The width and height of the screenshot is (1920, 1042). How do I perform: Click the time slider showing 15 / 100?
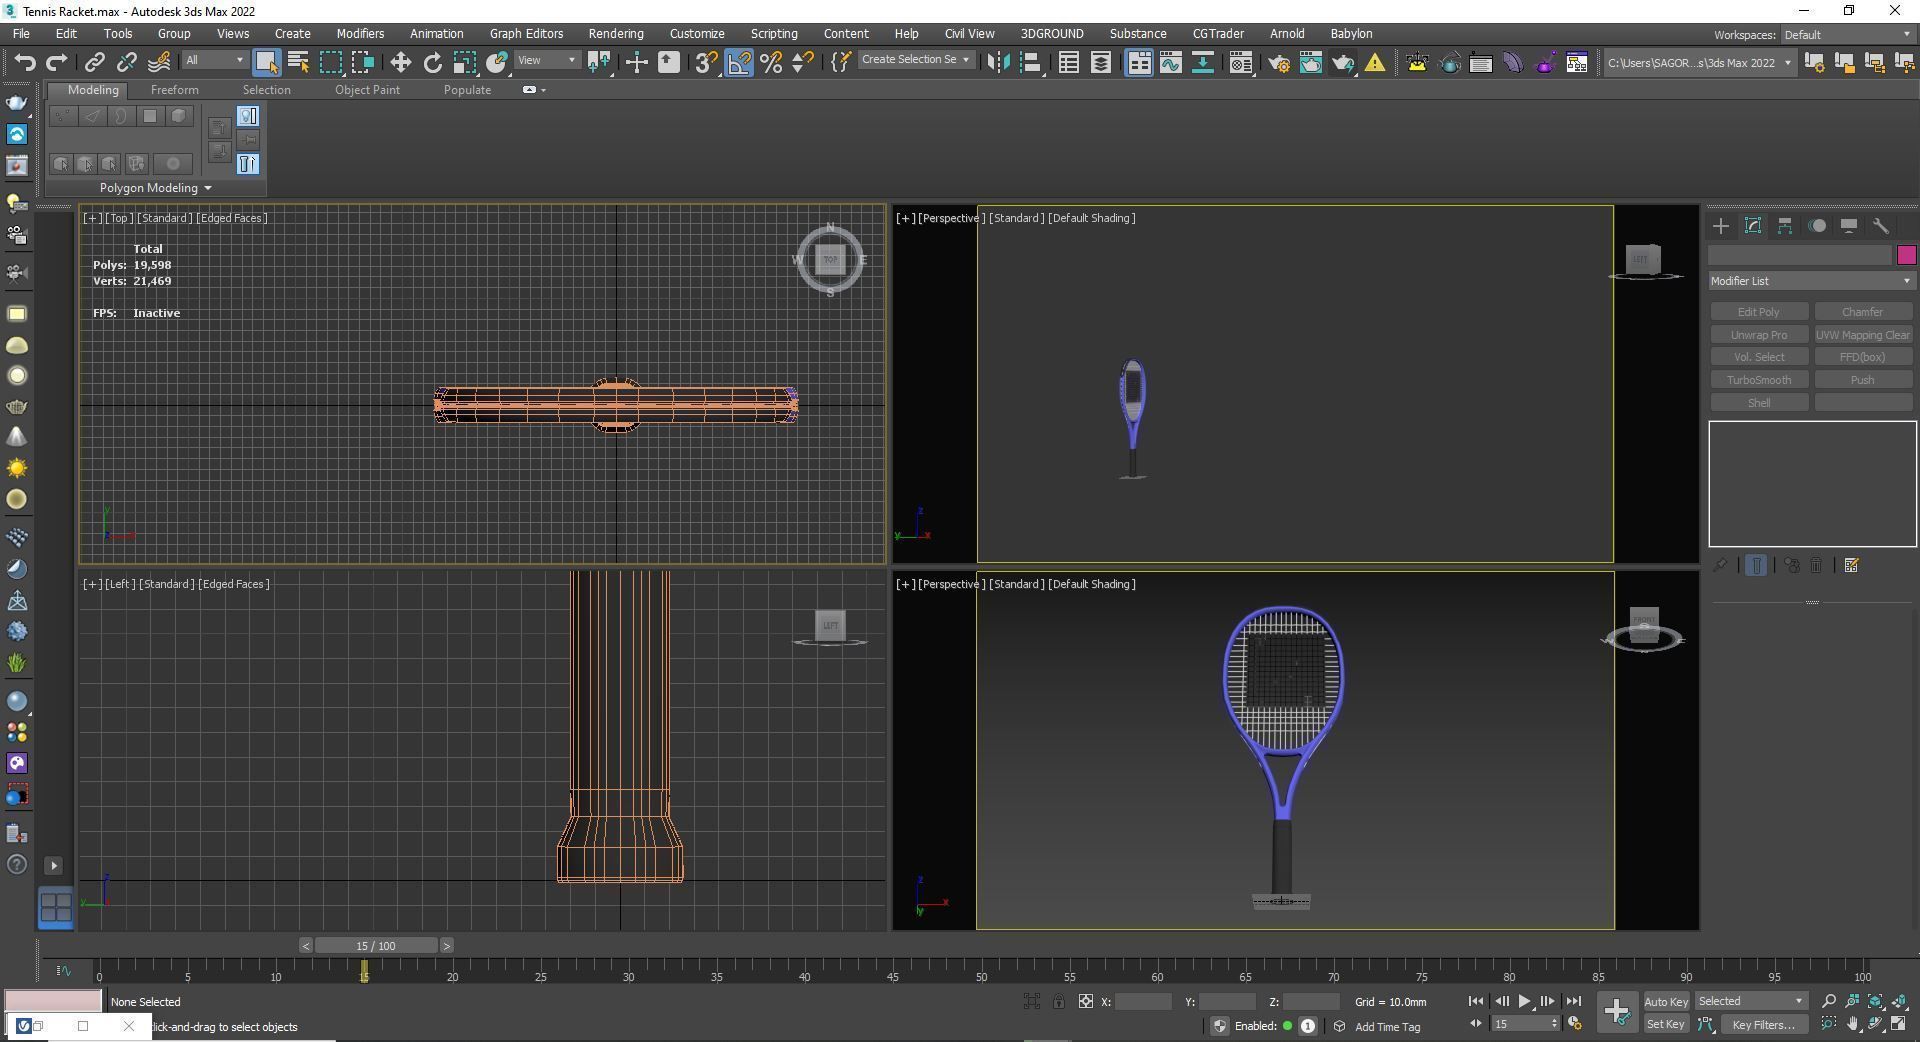point(376,946)
